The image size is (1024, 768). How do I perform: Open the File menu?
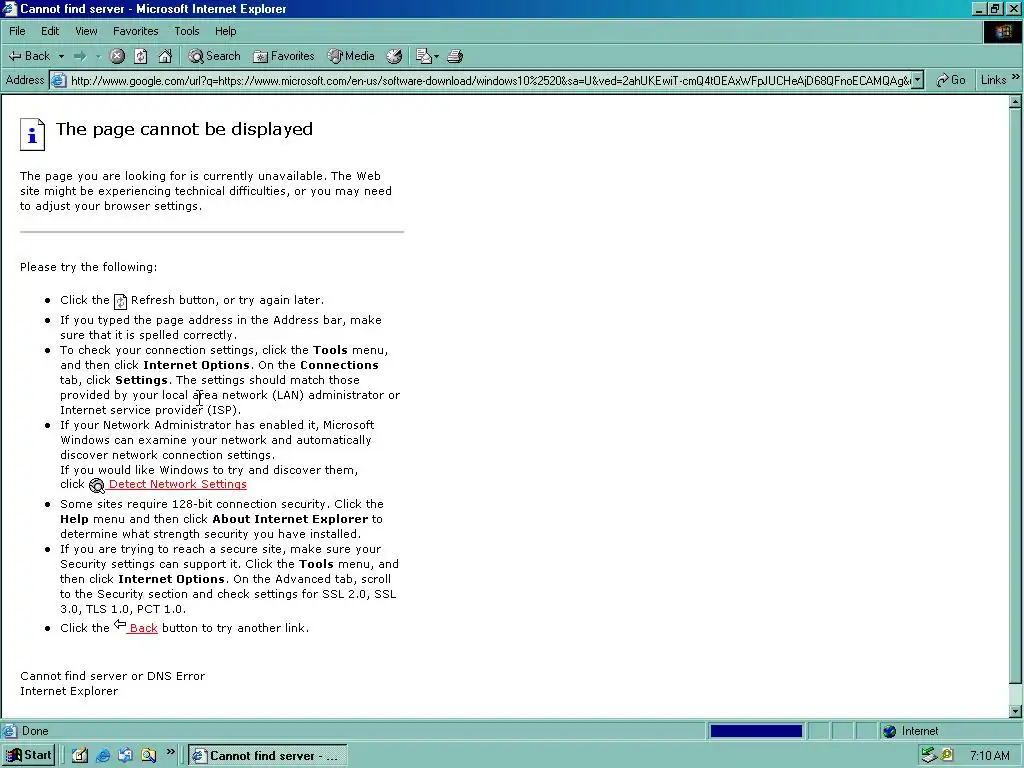point(17,31)
